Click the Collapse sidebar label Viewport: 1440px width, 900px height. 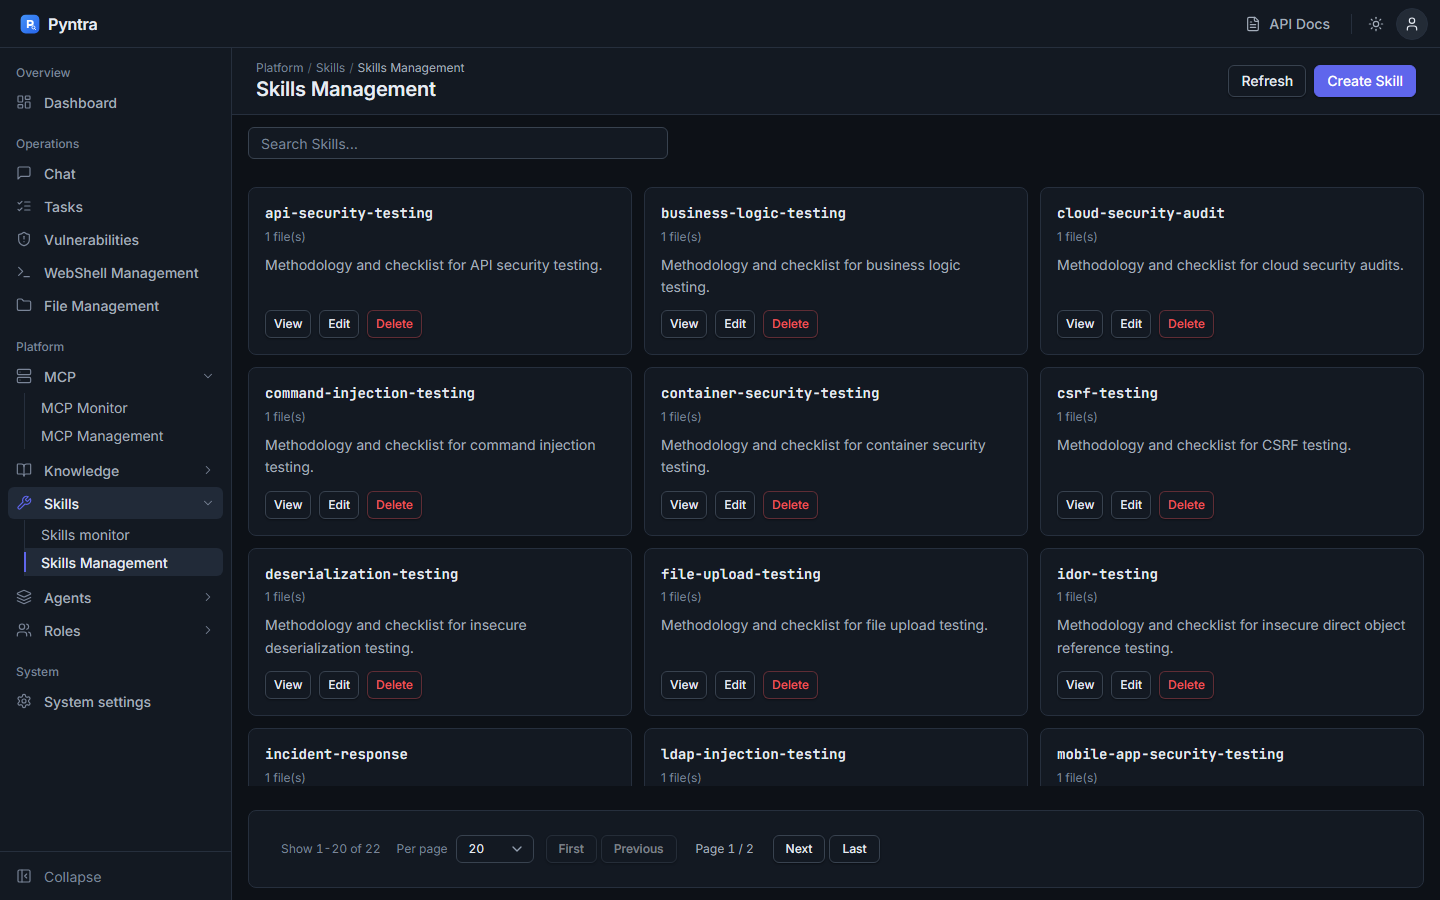[x=72, y=877]
